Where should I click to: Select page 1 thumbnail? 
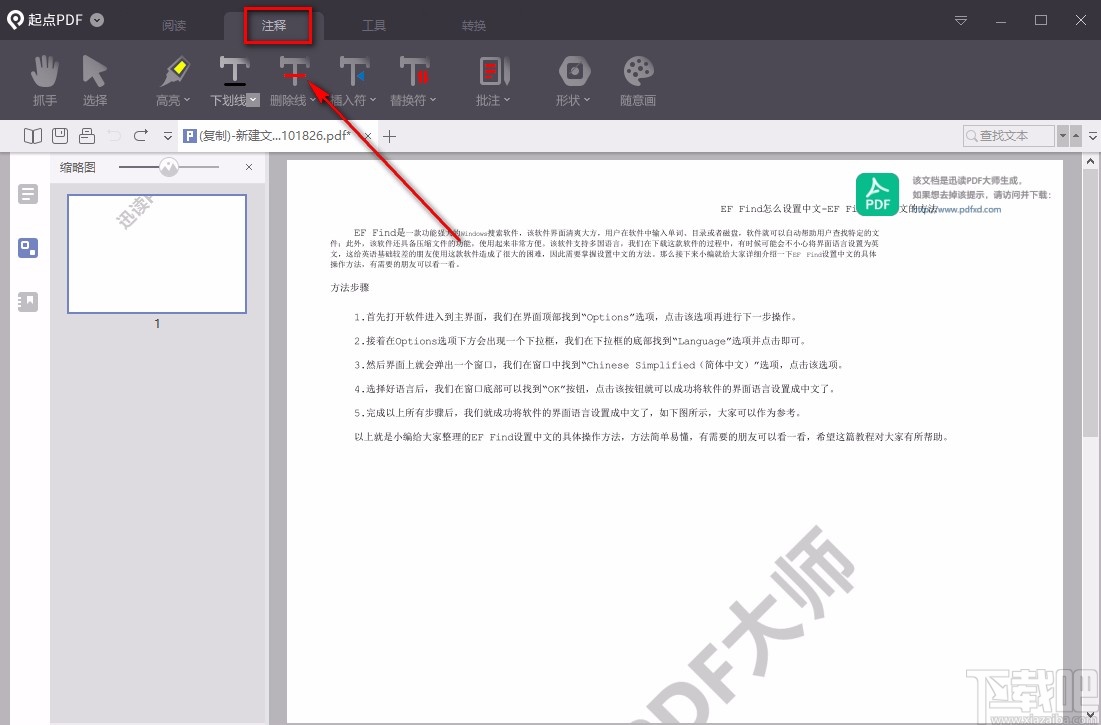[157, 253]
